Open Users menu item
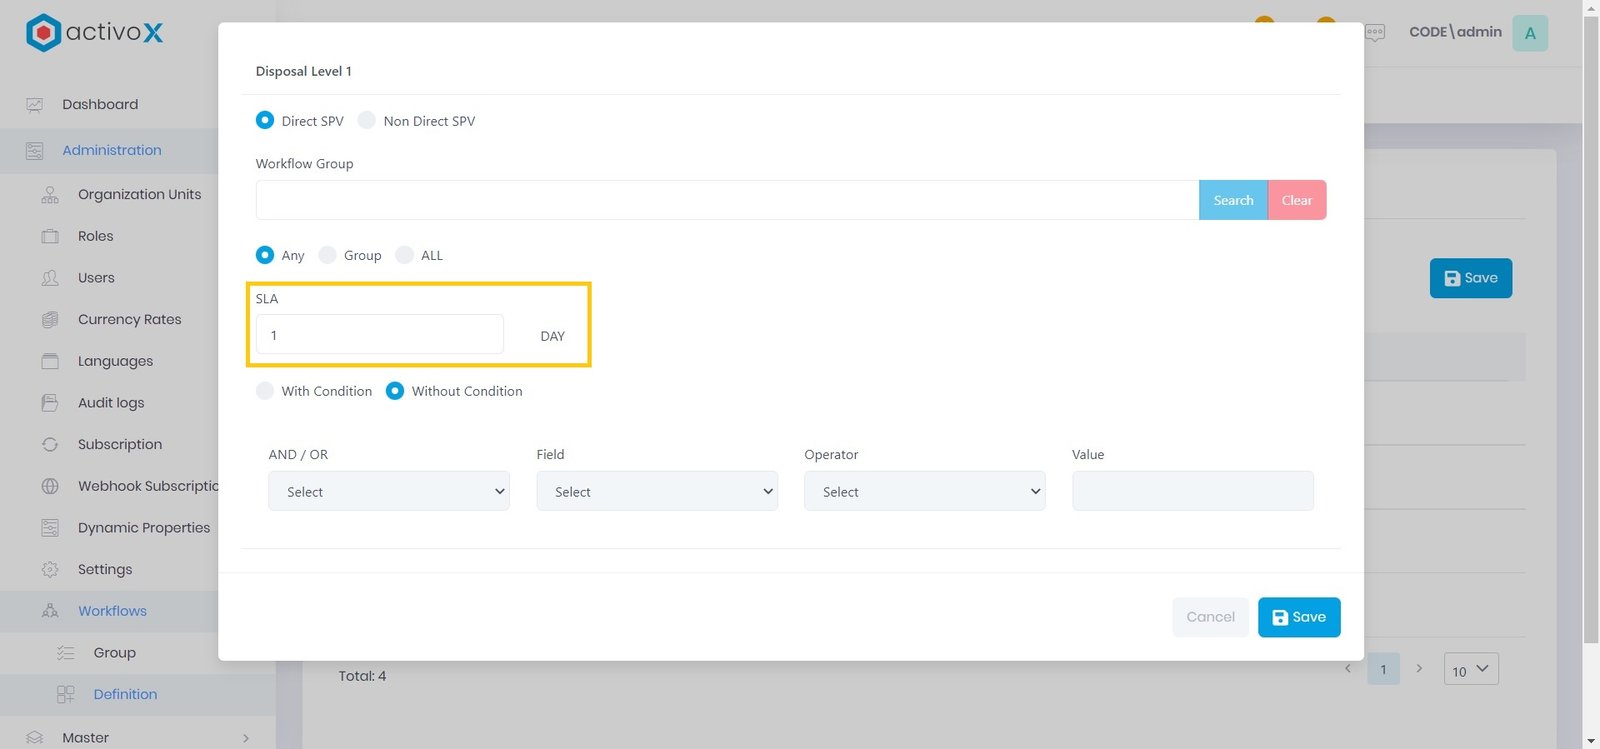Screen dimensions: 1600x749 (x=96, y=278)
